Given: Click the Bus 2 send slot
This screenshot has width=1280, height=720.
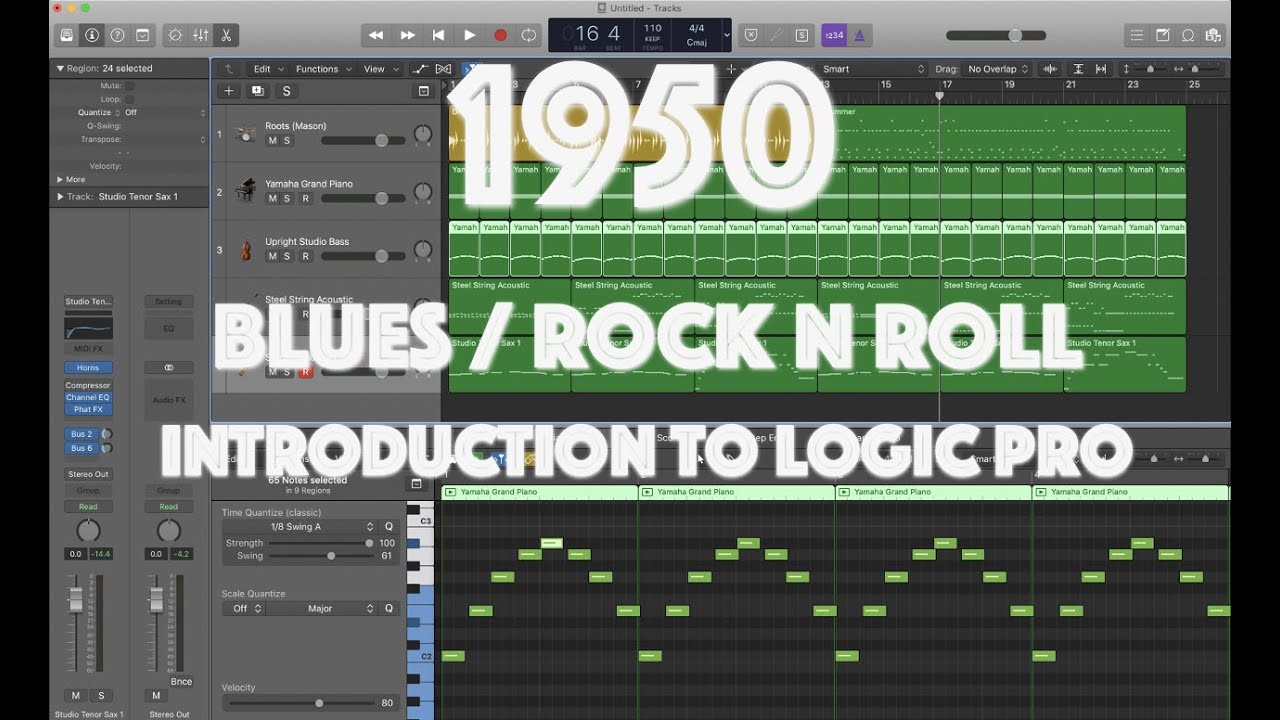Looking at the screenshot, I should pyautogui.click(x=82, y=434).
